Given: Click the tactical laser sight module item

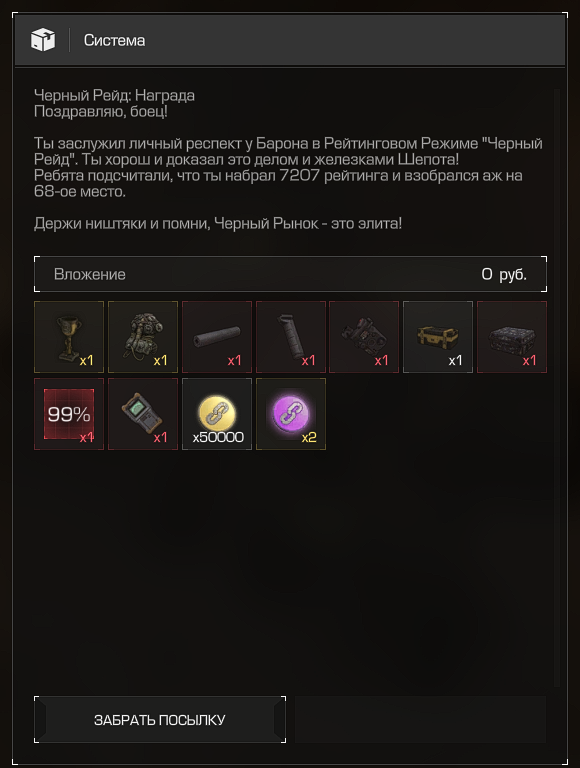Looking at the screenshot, I should (364, 337).
